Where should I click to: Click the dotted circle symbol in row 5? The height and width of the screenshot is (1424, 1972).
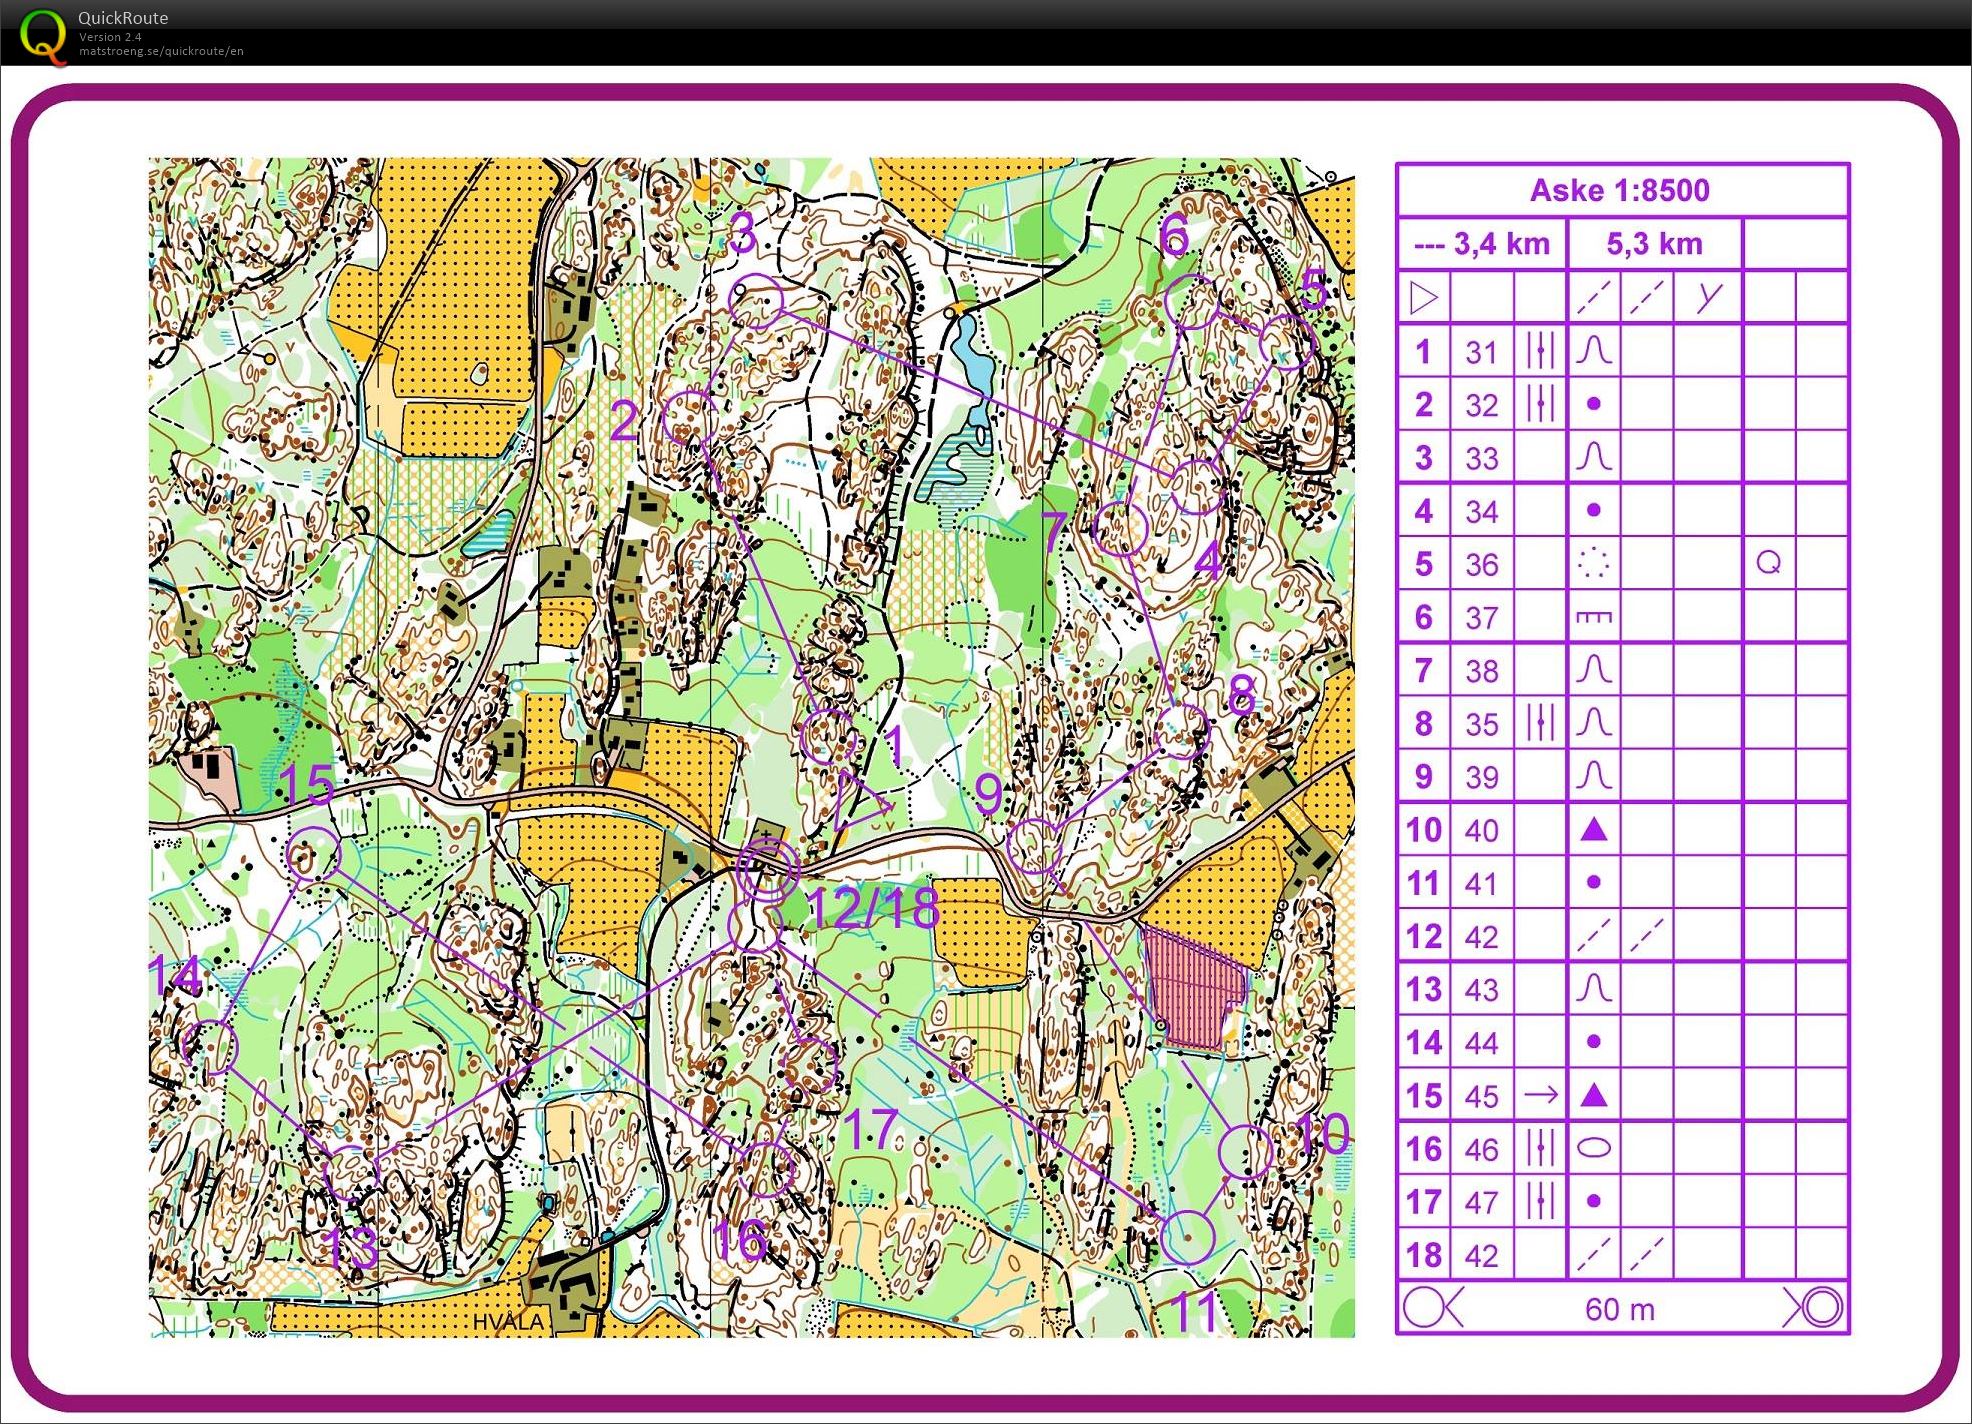1594,563
